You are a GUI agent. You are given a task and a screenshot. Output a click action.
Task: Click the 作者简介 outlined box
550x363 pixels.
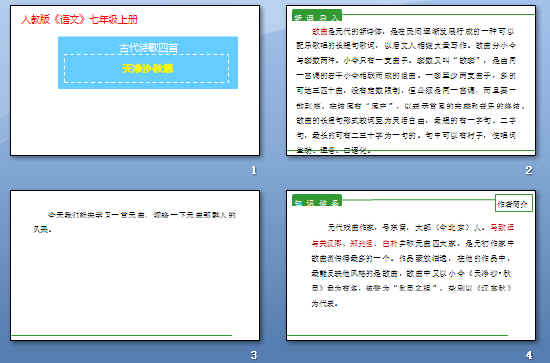click(x=514, y=203)
